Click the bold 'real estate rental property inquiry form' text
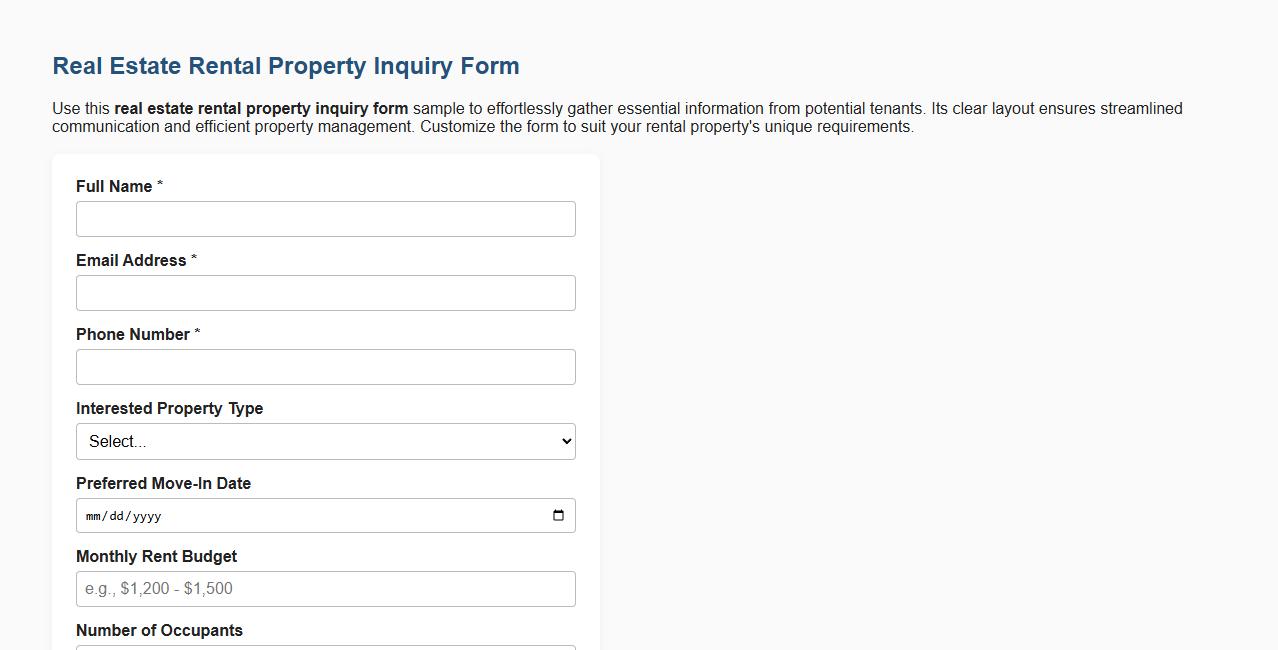 pos(261,108)
